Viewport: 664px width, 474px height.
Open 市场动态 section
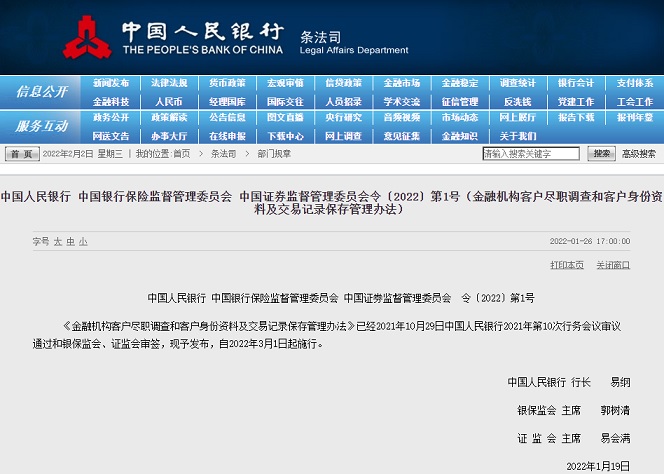(460, 117)
